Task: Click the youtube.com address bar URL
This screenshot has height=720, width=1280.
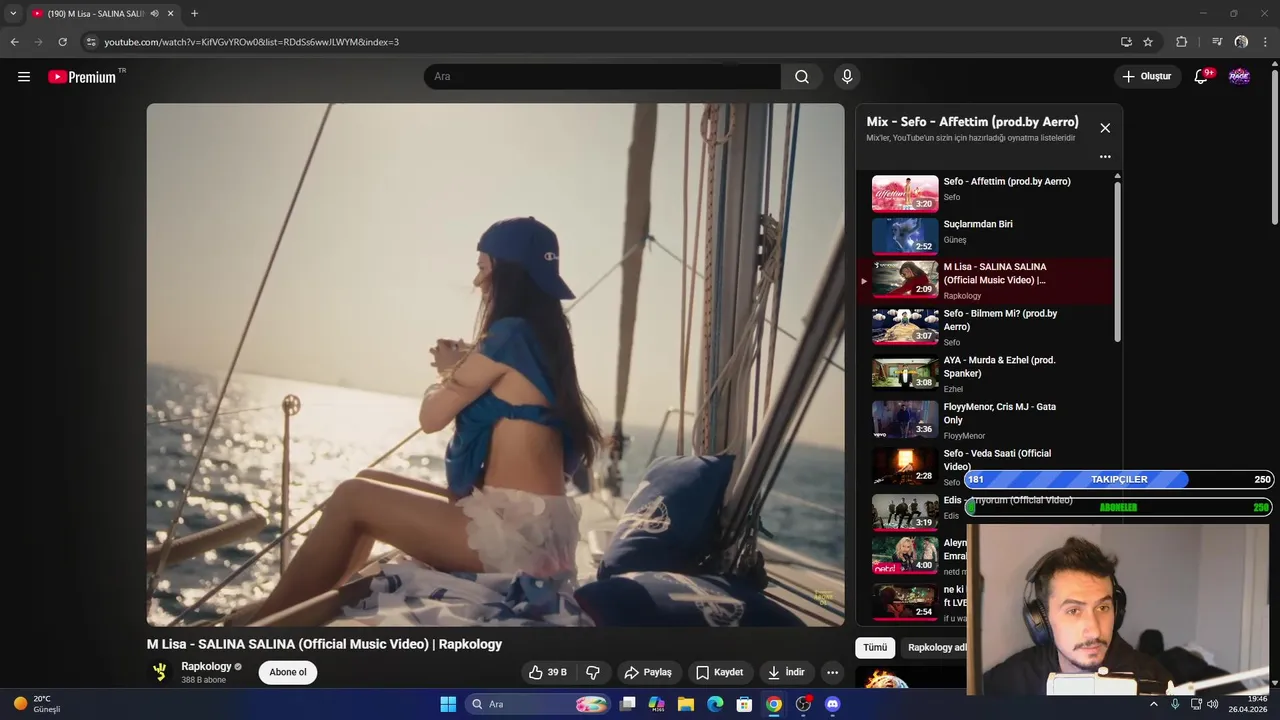Action: [x=251, y=42]
